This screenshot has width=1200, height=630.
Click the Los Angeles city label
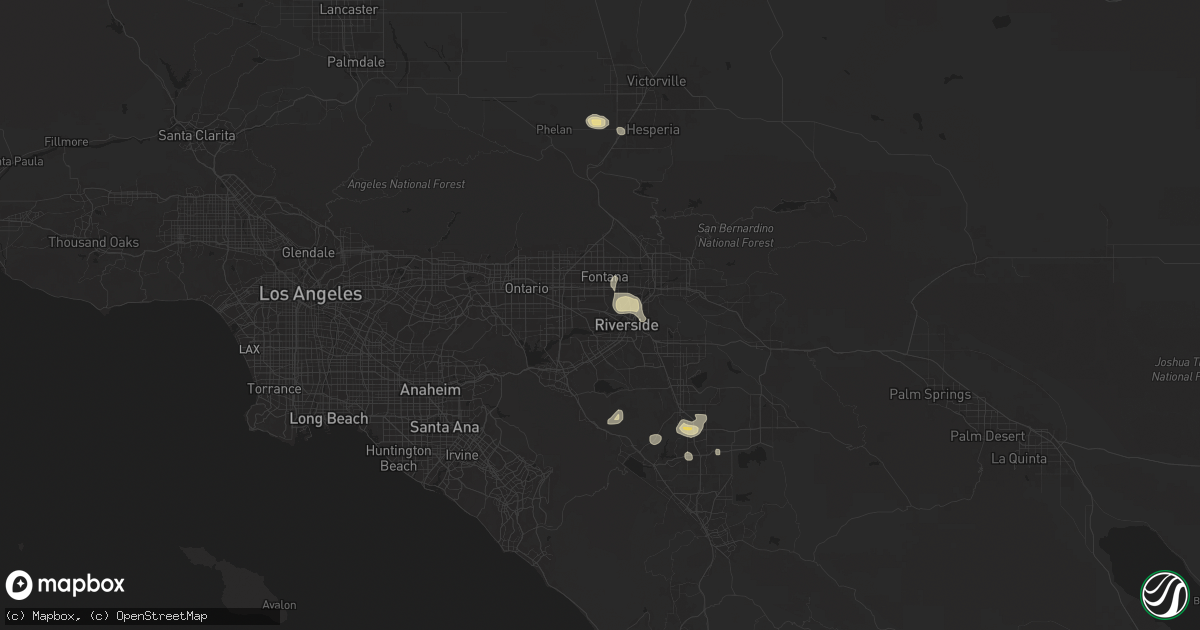[x=310, y=294]
